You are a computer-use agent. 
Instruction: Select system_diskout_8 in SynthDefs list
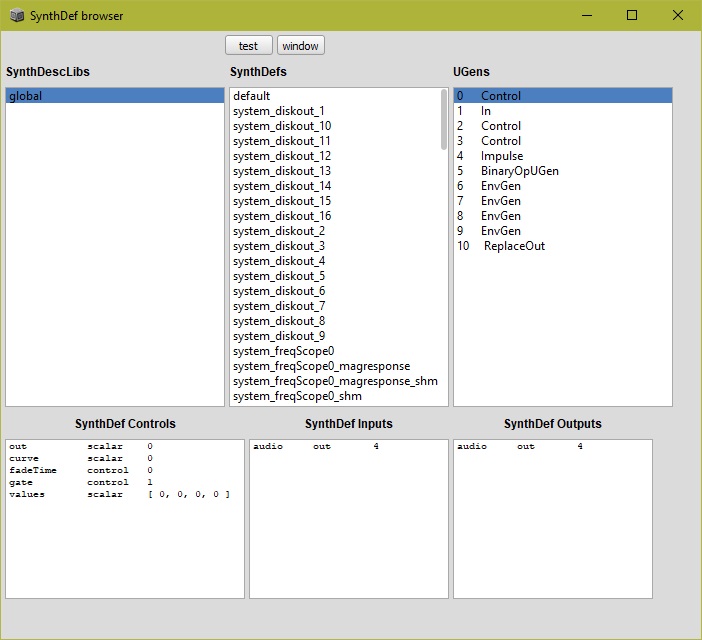[x=335, y=321]
